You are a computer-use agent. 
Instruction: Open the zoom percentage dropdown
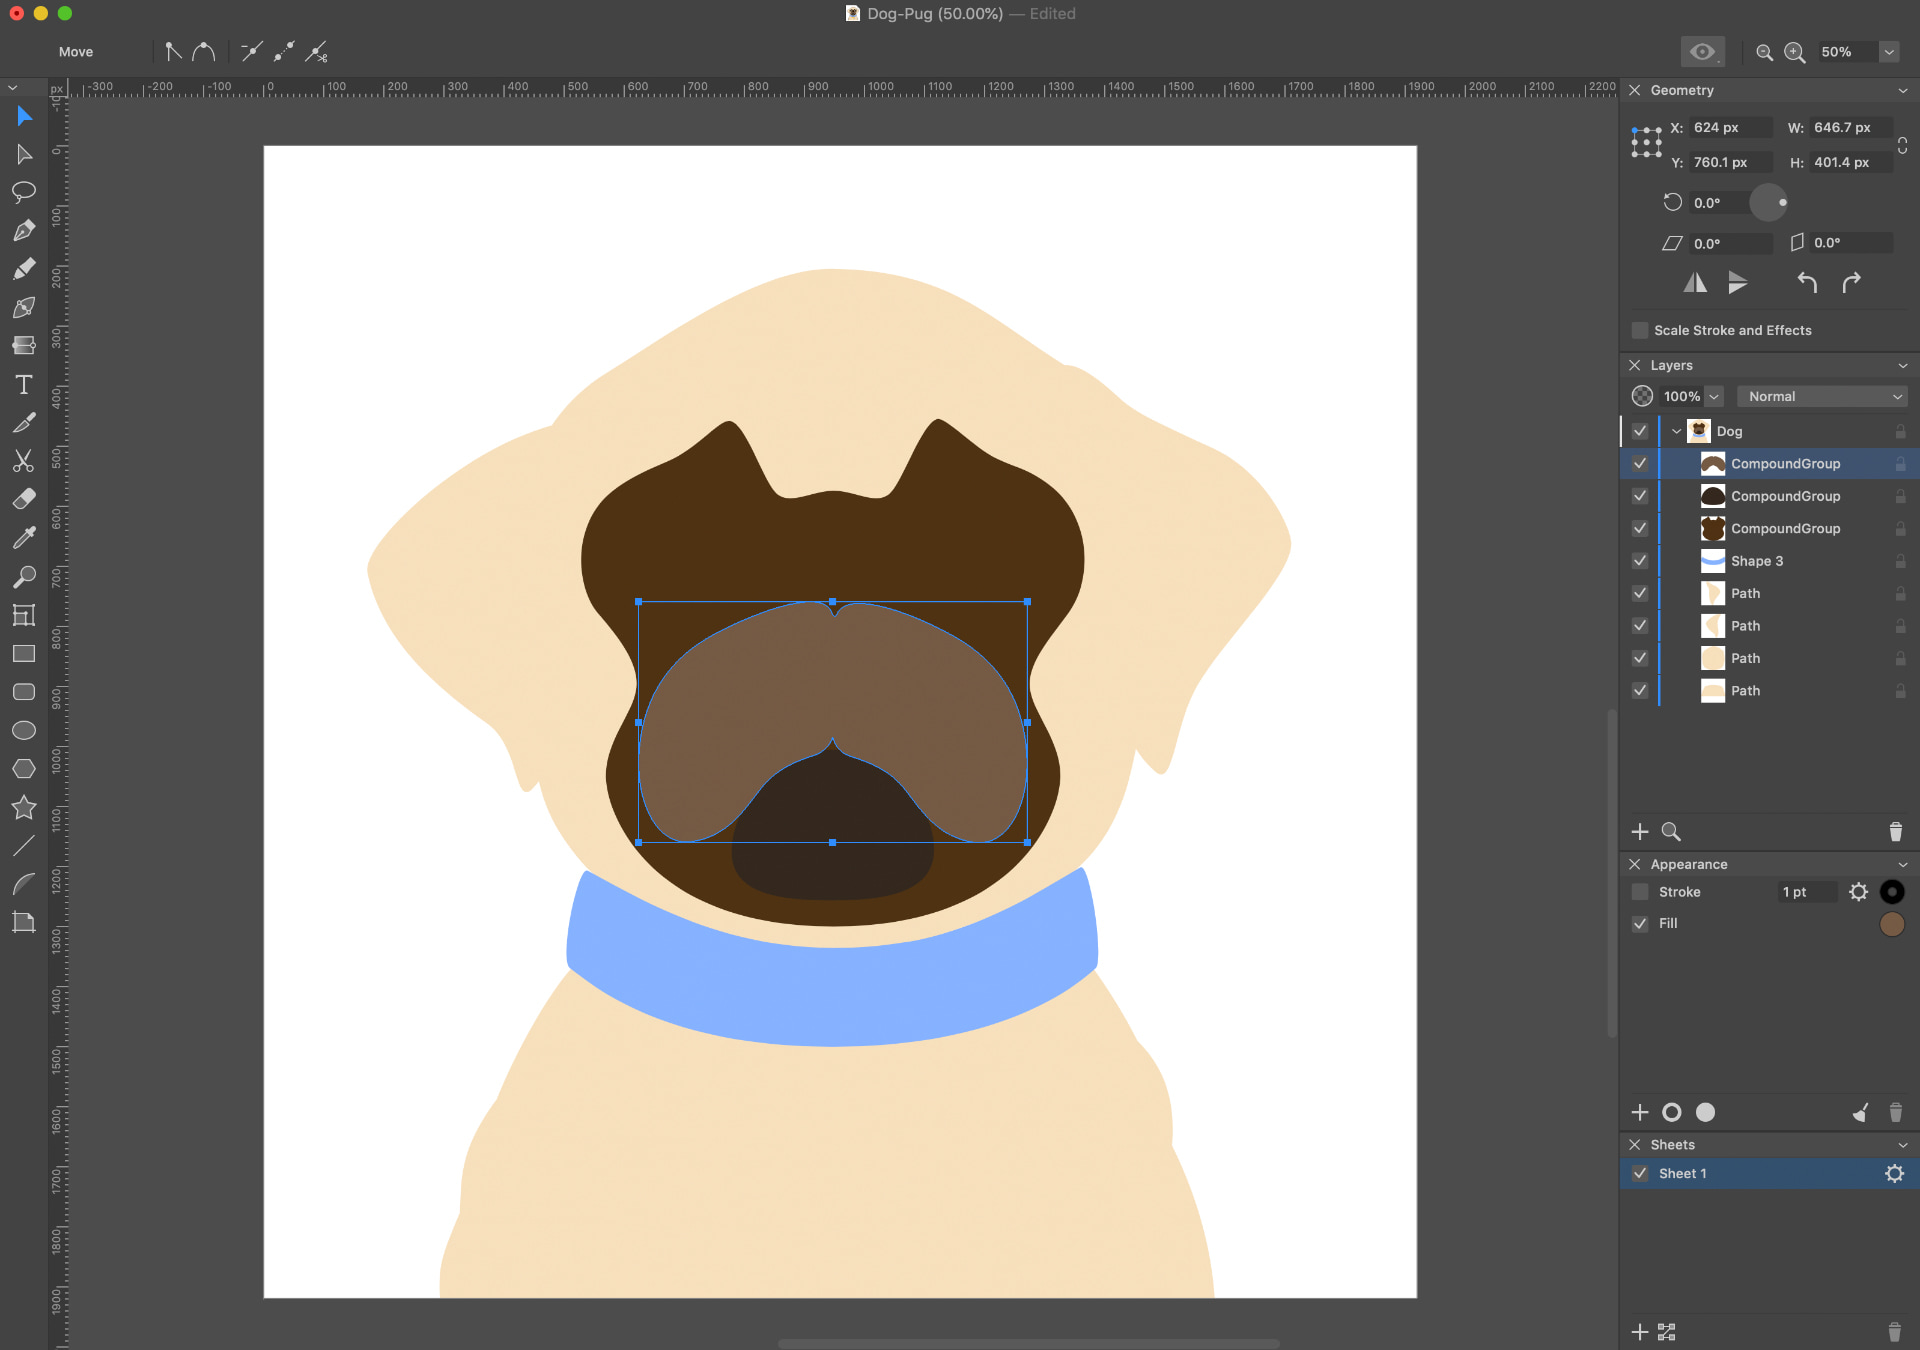1889,52
